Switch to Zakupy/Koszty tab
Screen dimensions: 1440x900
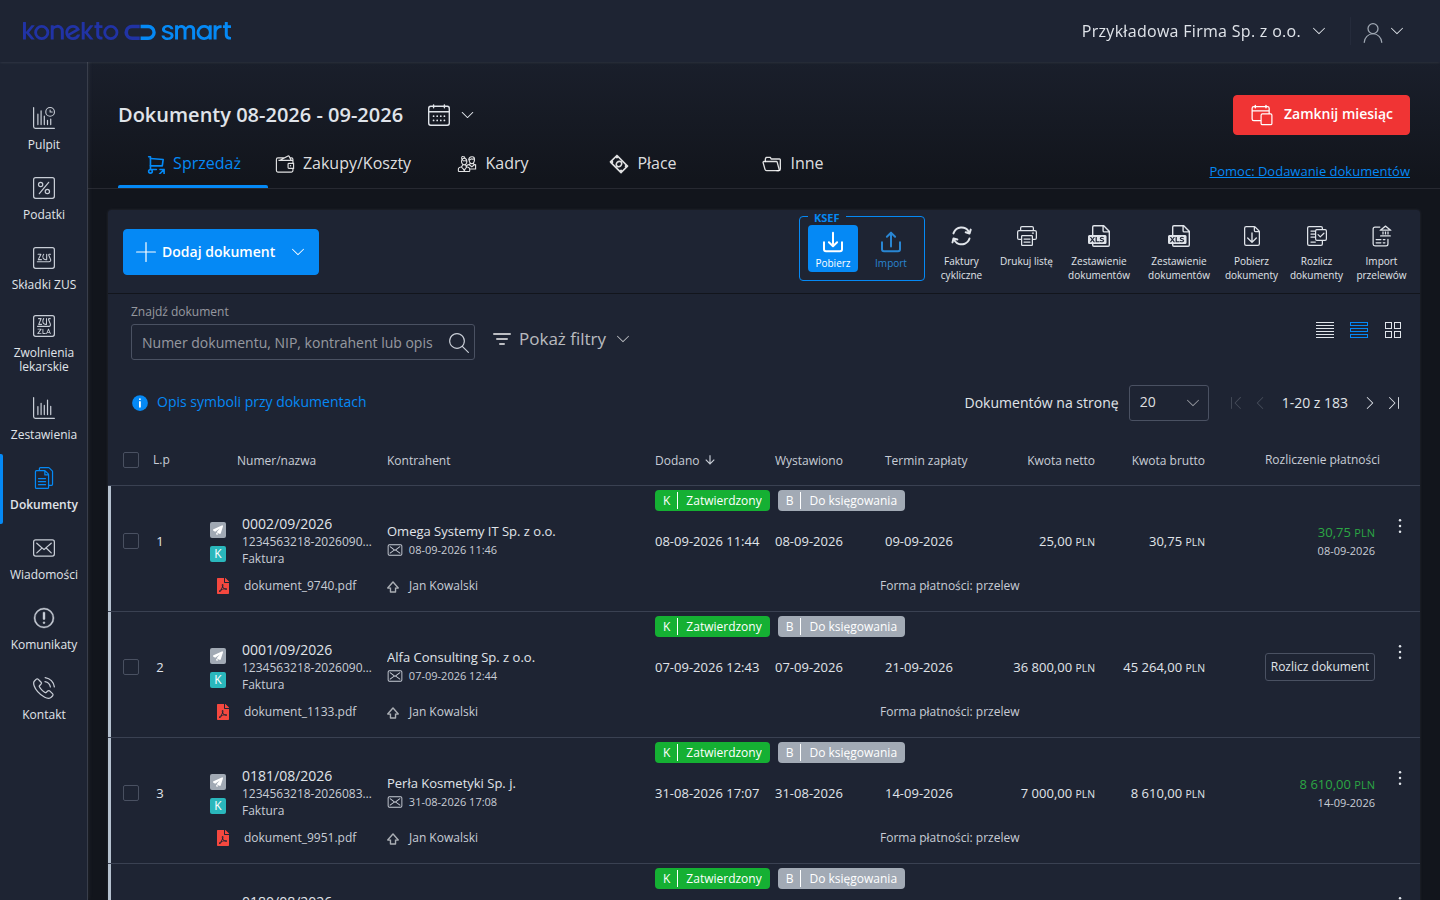(343, 164)
